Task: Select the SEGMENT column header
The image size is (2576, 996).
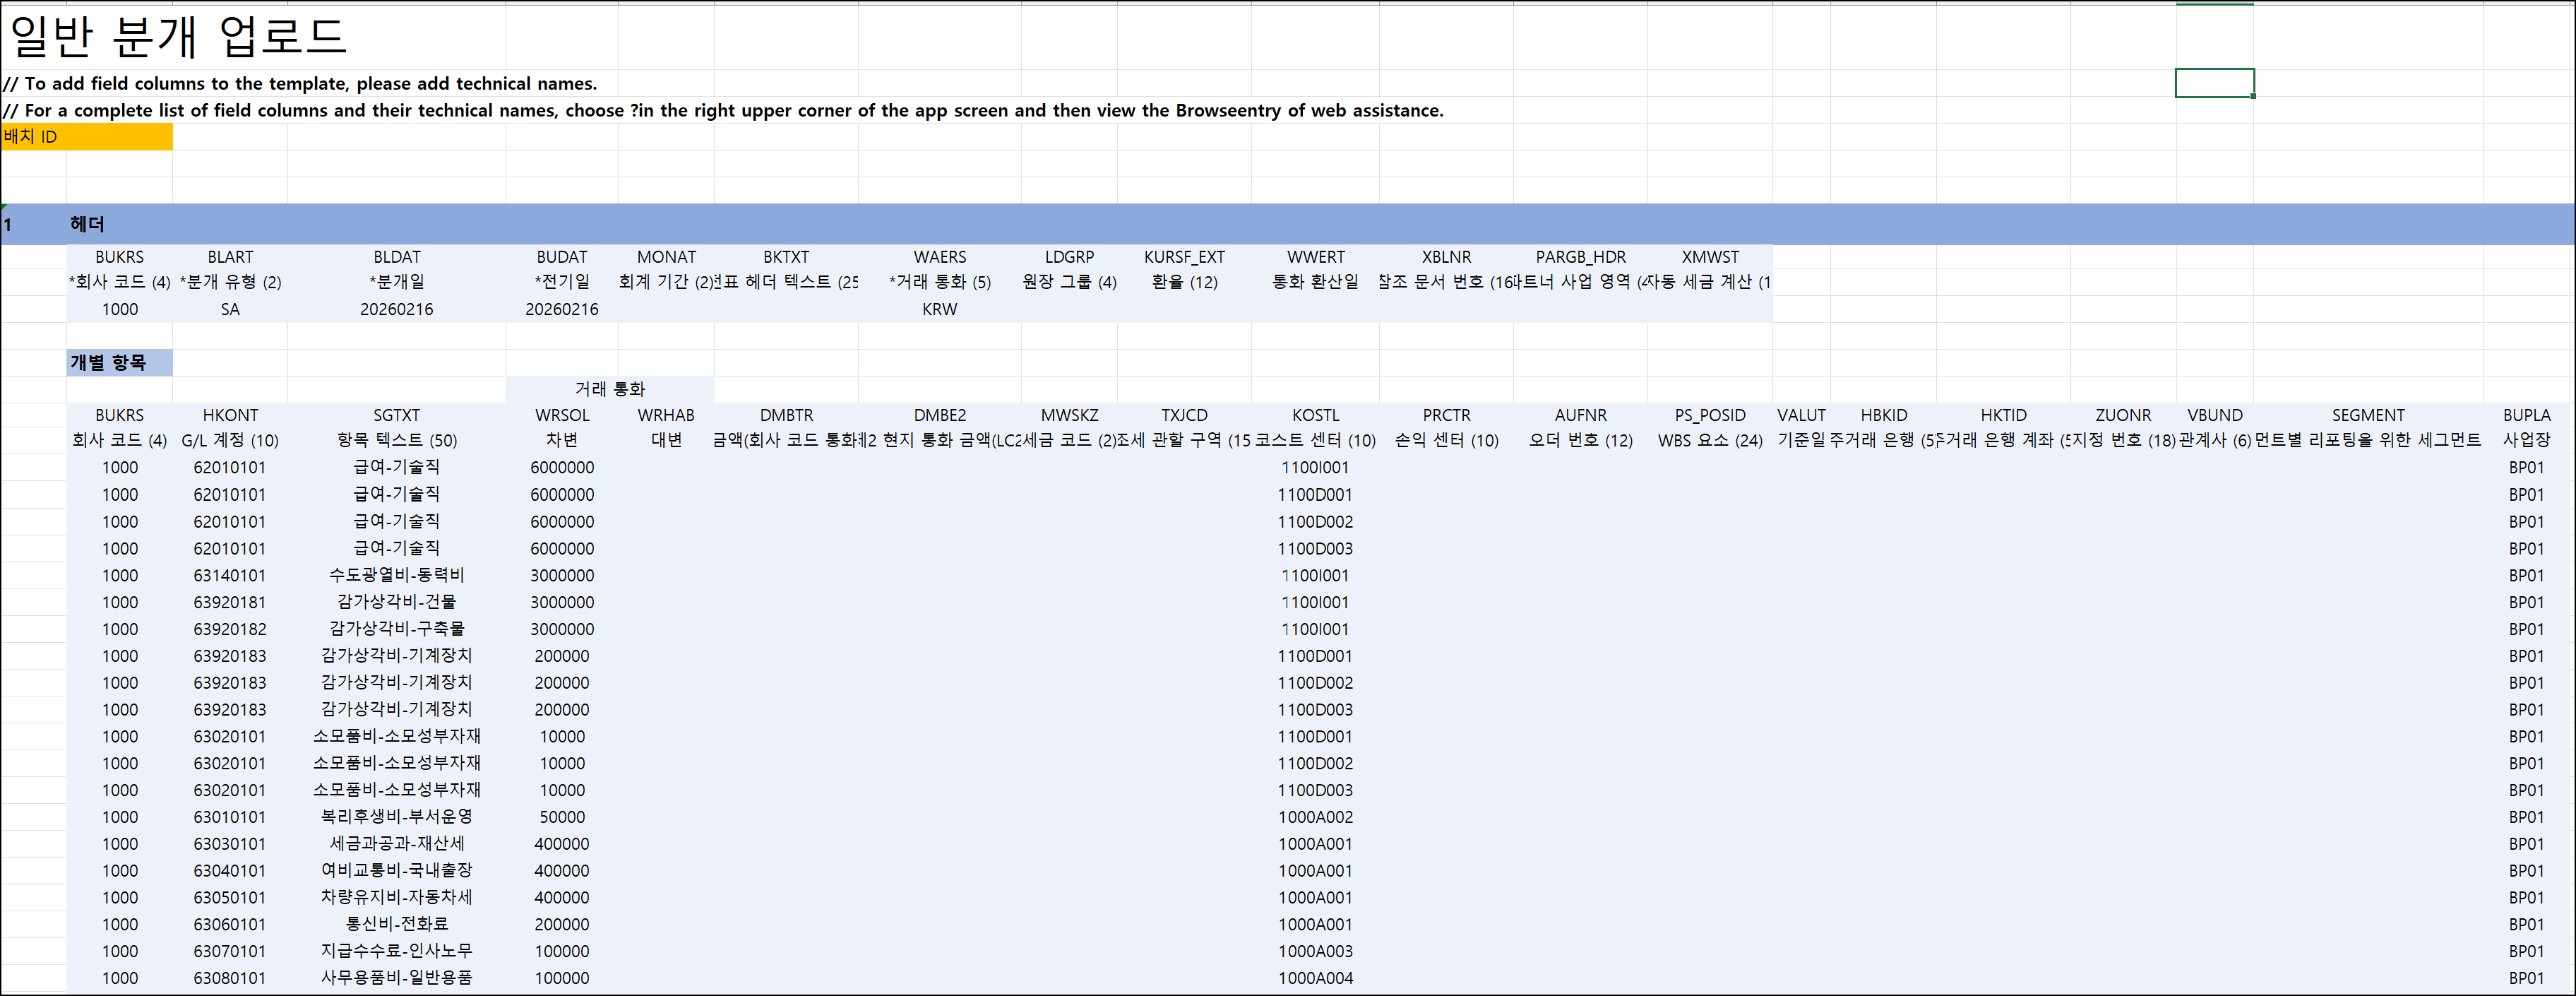Action: click(2367, 415)
